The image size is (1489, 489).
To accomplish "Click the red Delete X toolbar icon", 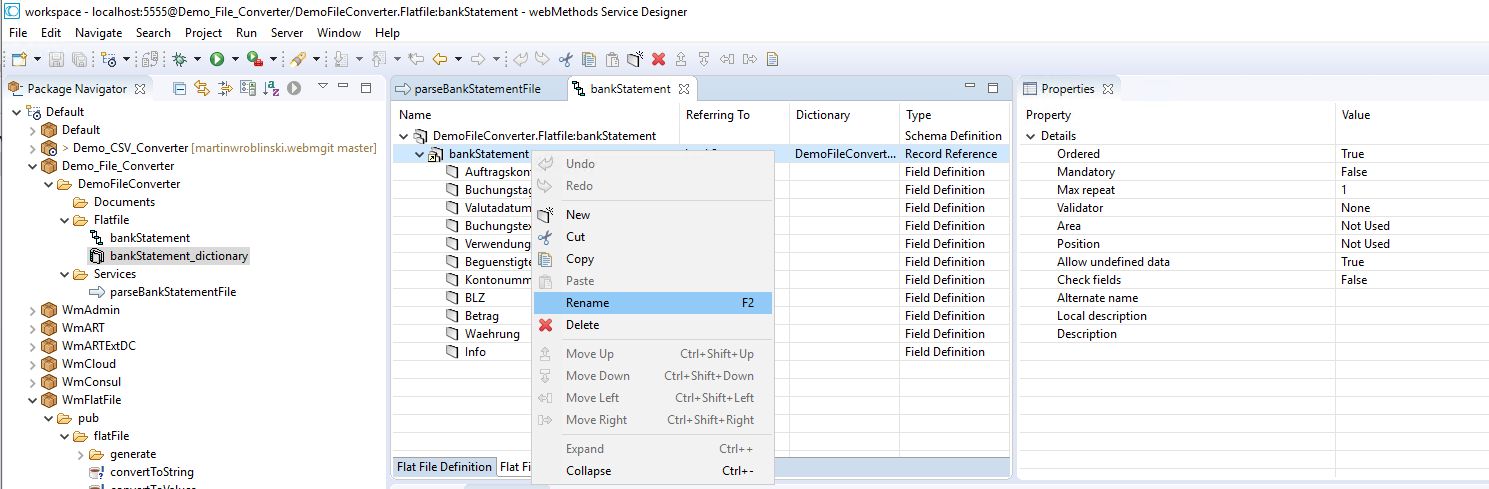I will coord(658,59).
